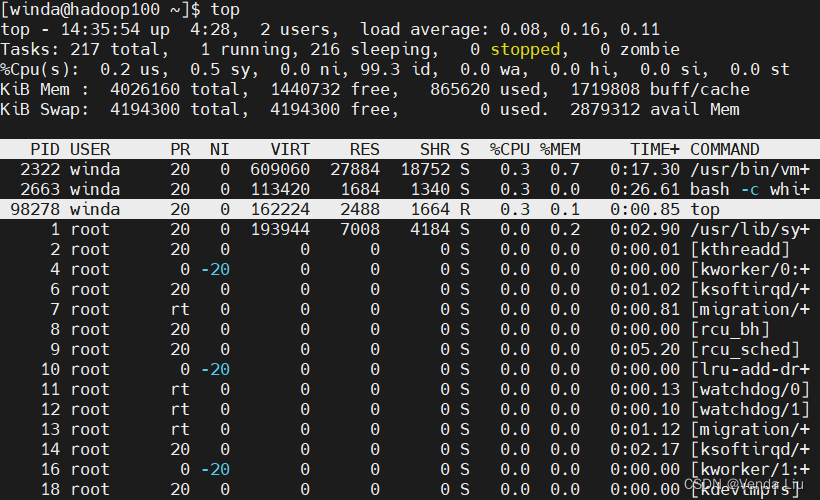Click the [kworker/0:+ process name
The image size is (820, 500).
[x=750, y=269]
